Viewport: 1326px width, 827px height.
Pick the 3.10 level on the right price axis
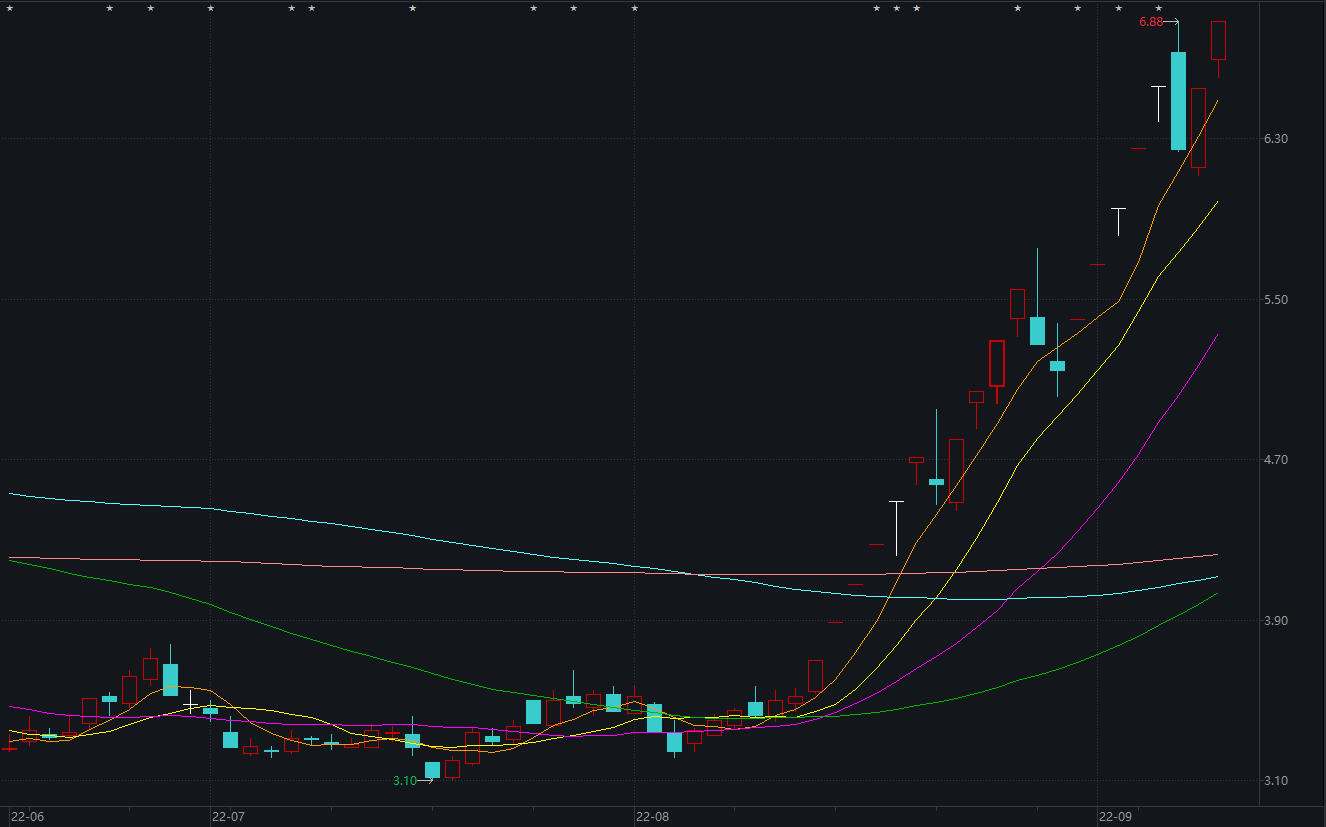tap(1275, 781)
